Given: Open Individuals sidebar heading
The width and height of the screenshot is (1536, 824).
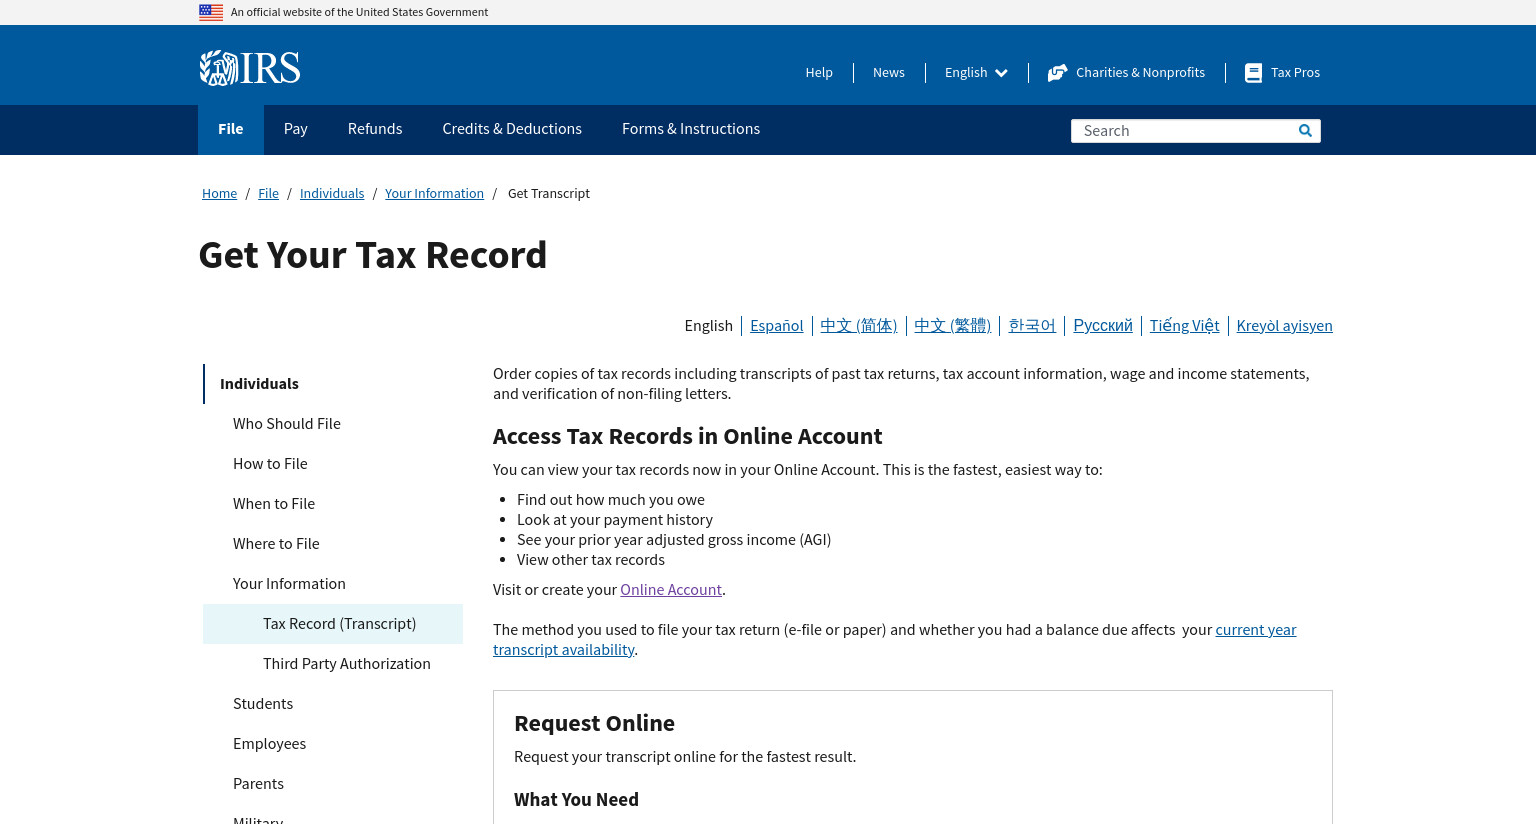Looking at the screenshot, I should [x=259, y=384].
